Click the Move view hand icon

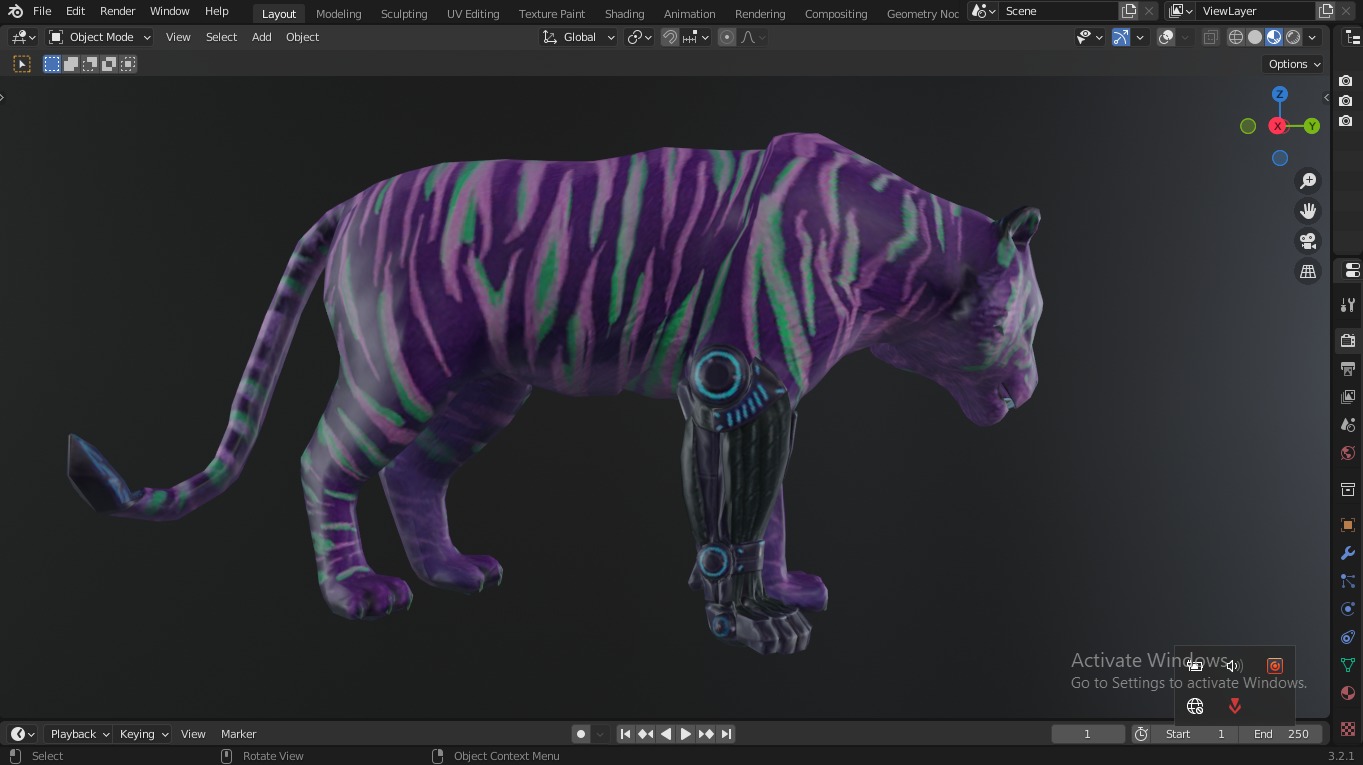pos(1308,211)
